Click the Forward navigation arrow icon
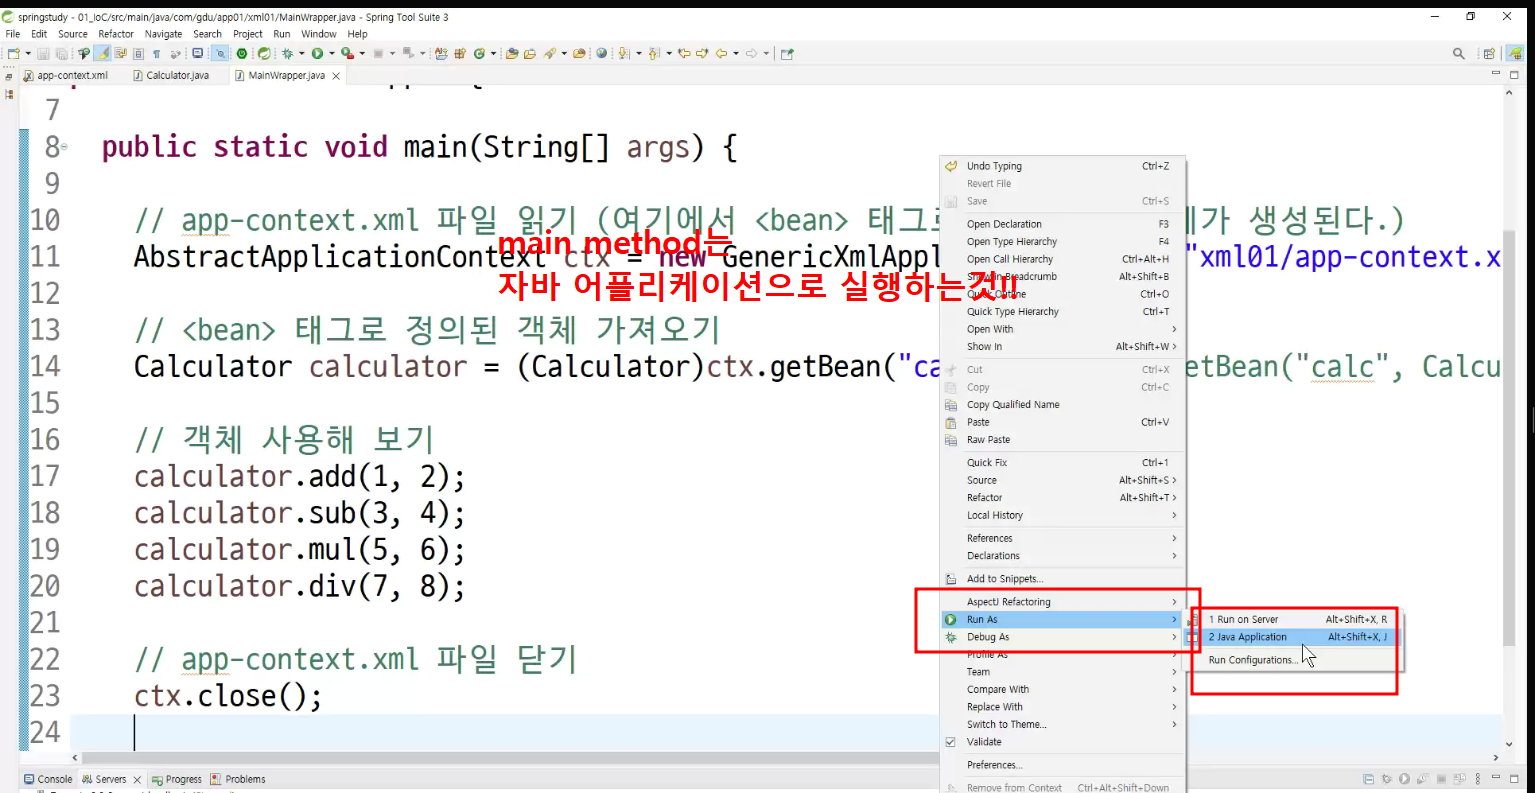The image size is (1535, 793). pyautogui.click(x=751, y=53)
